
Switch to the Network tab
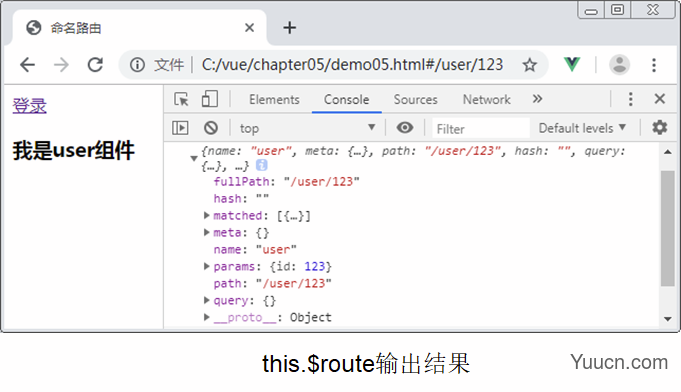pos(486,99)
